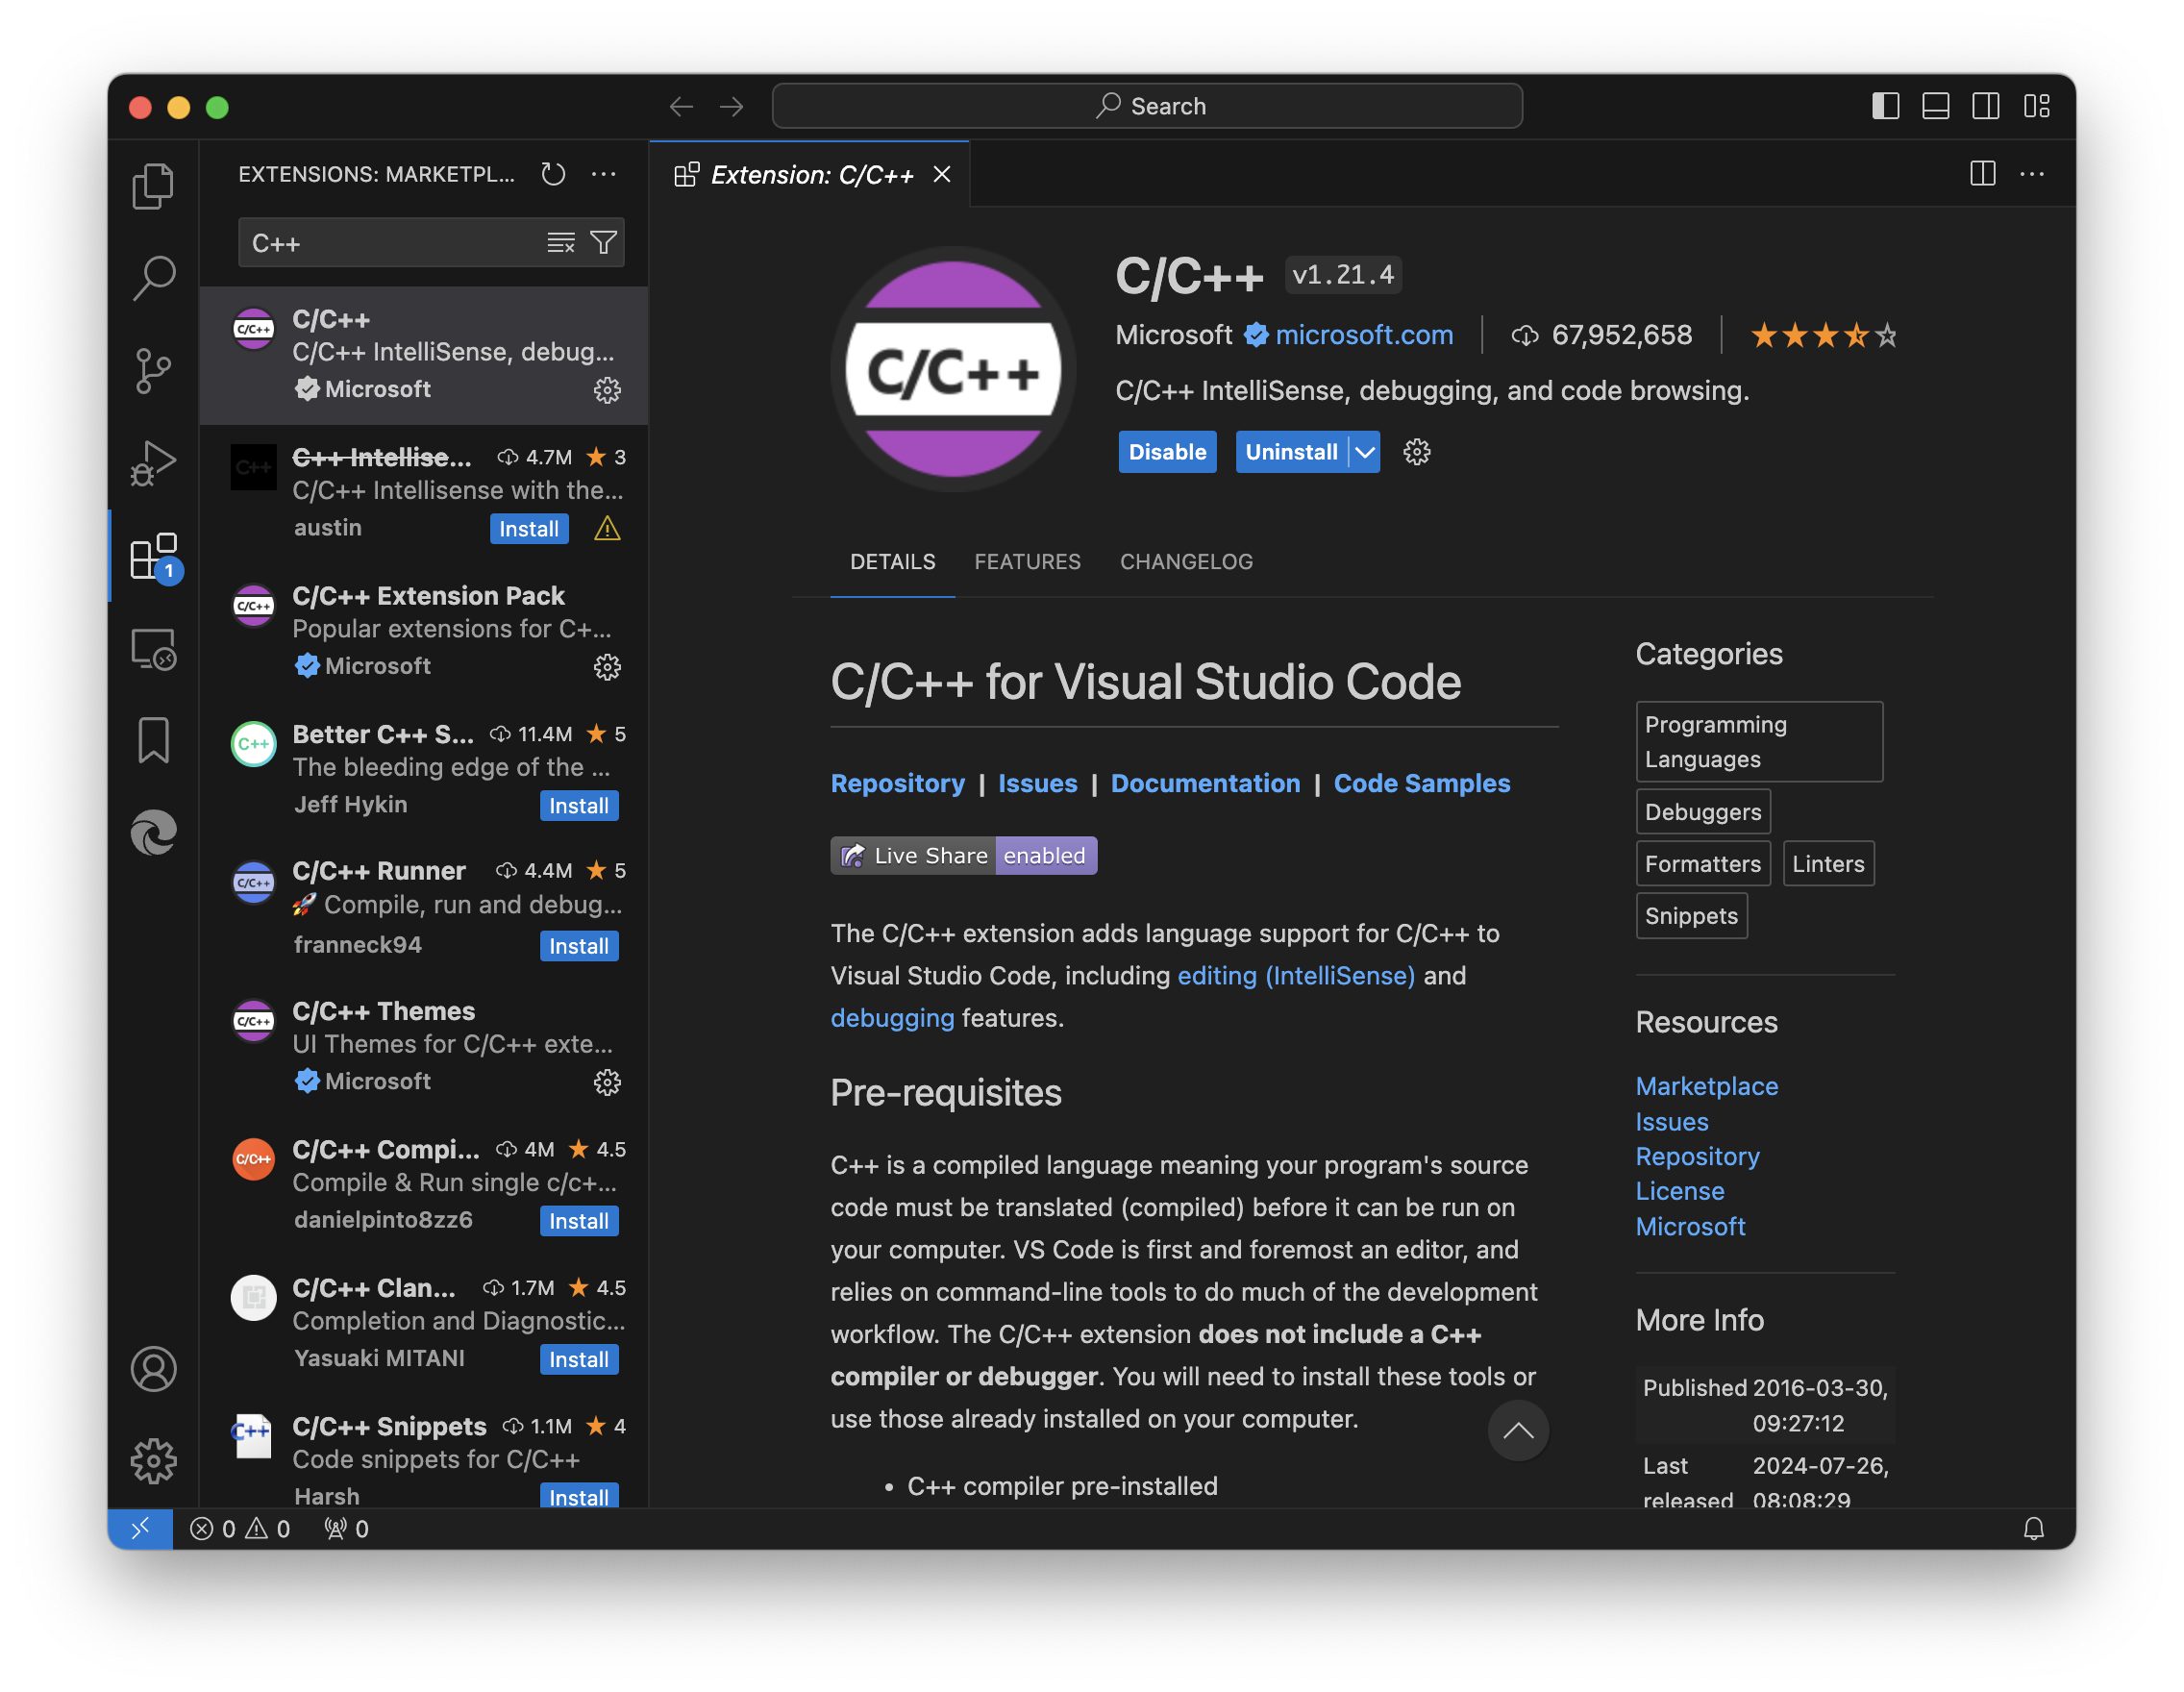2184x1692 pixels.
Task: Open notifications bell in status bar
Action: coord(2033,1528)
